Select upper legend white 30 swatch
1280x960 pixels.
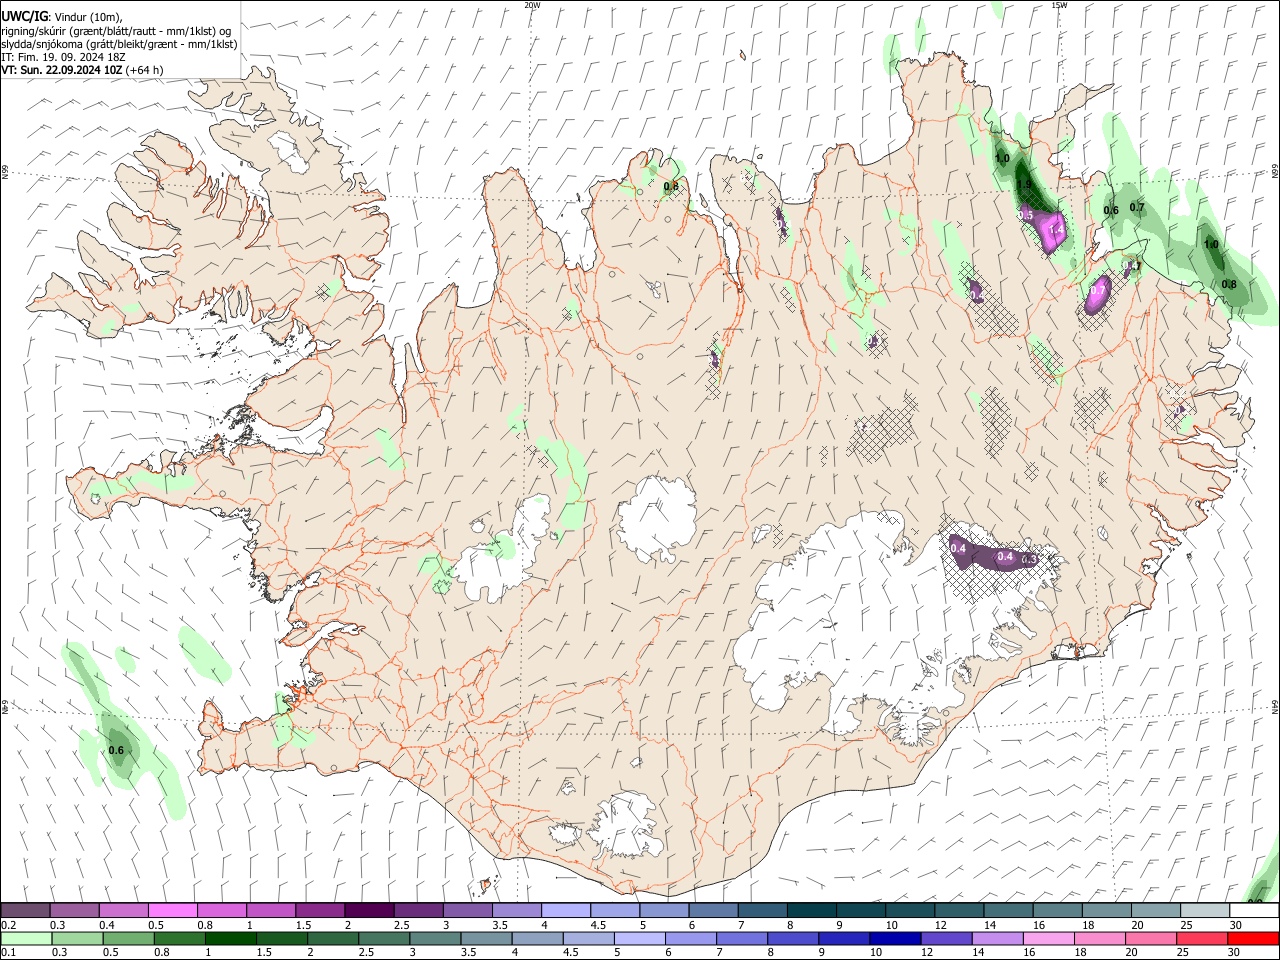[1255, 911]
